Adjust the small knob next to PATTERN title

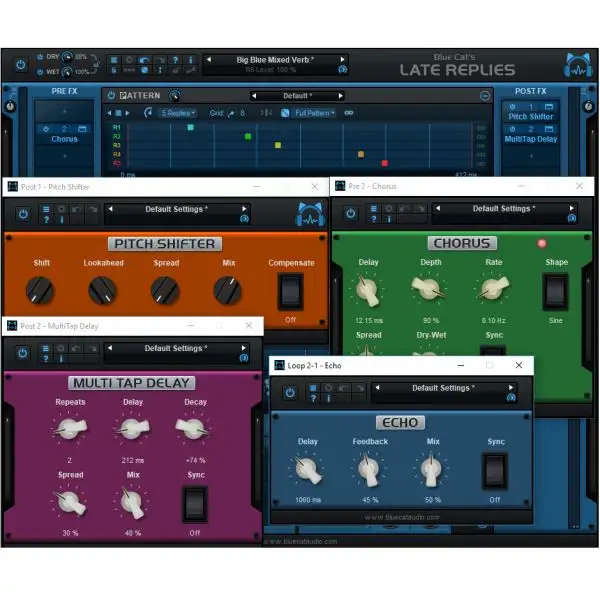174,96
